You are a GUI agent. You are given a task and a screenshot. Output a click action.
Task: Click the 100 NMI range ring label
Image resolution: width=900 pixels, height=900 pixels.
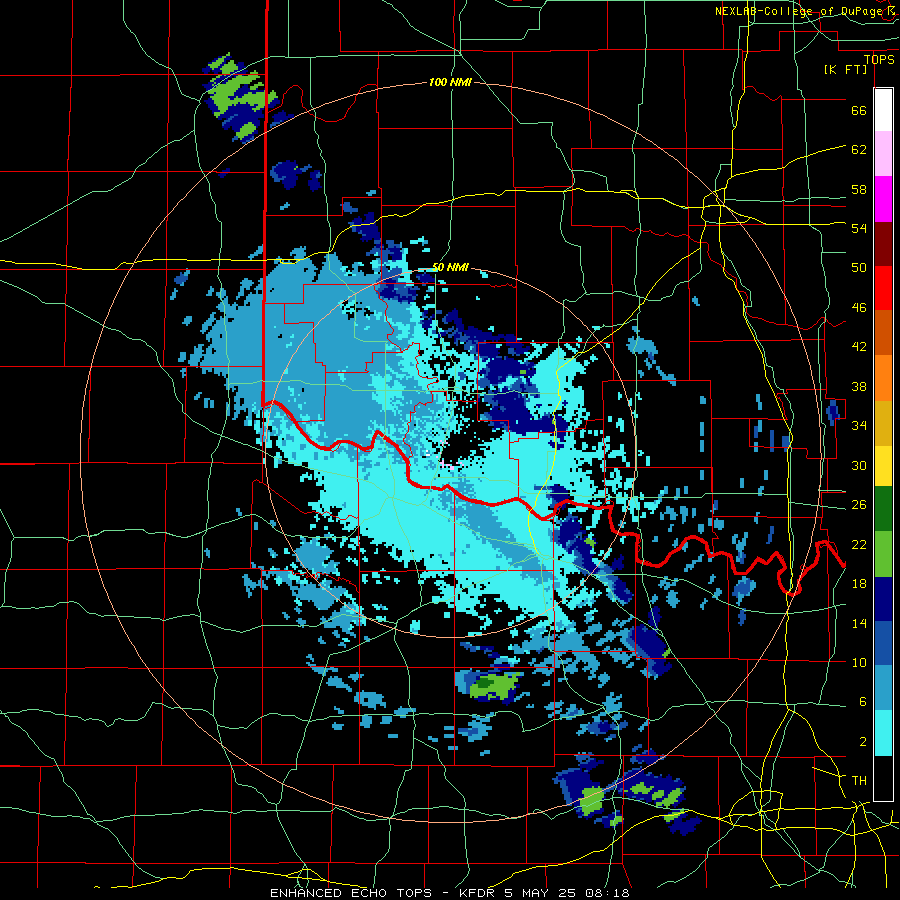click(450, 82)
